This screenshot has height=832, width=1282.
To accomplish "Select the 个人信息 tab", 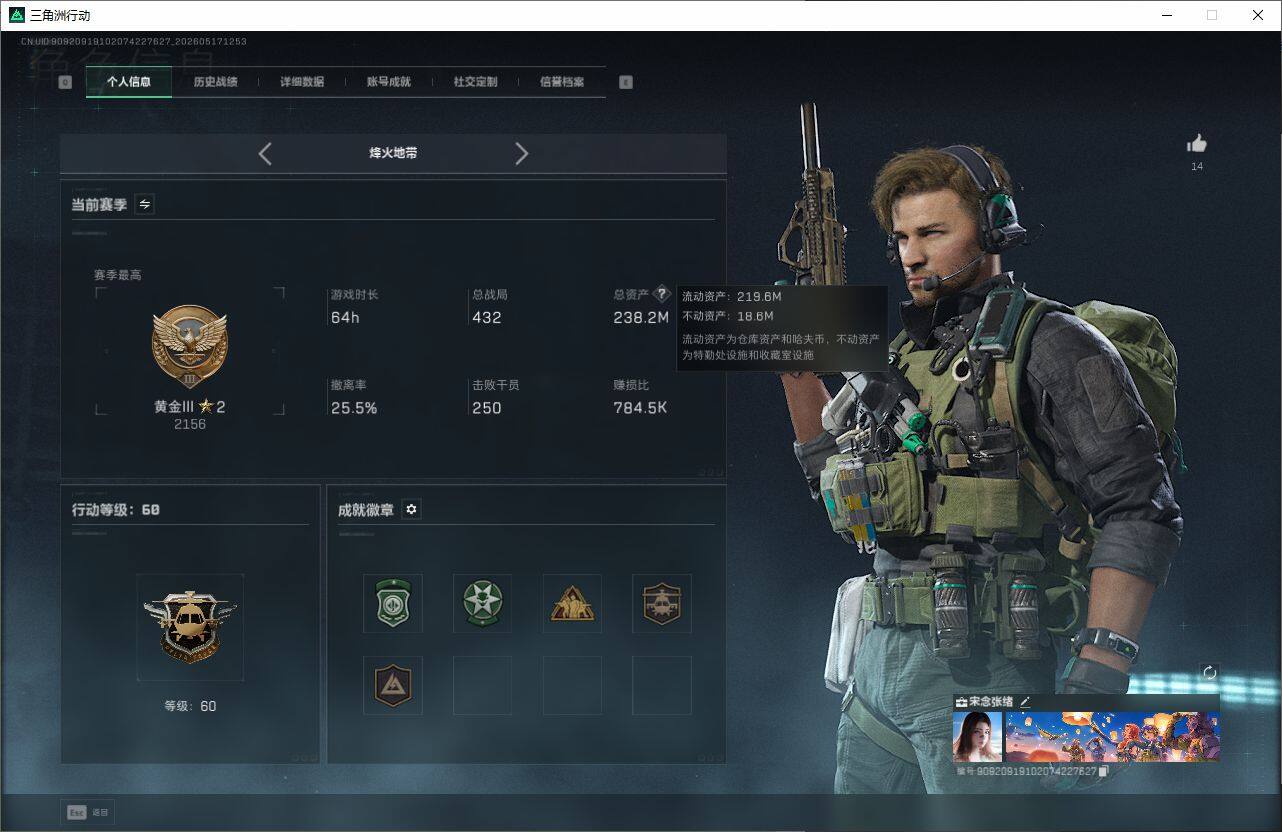I will coord(129,82).
